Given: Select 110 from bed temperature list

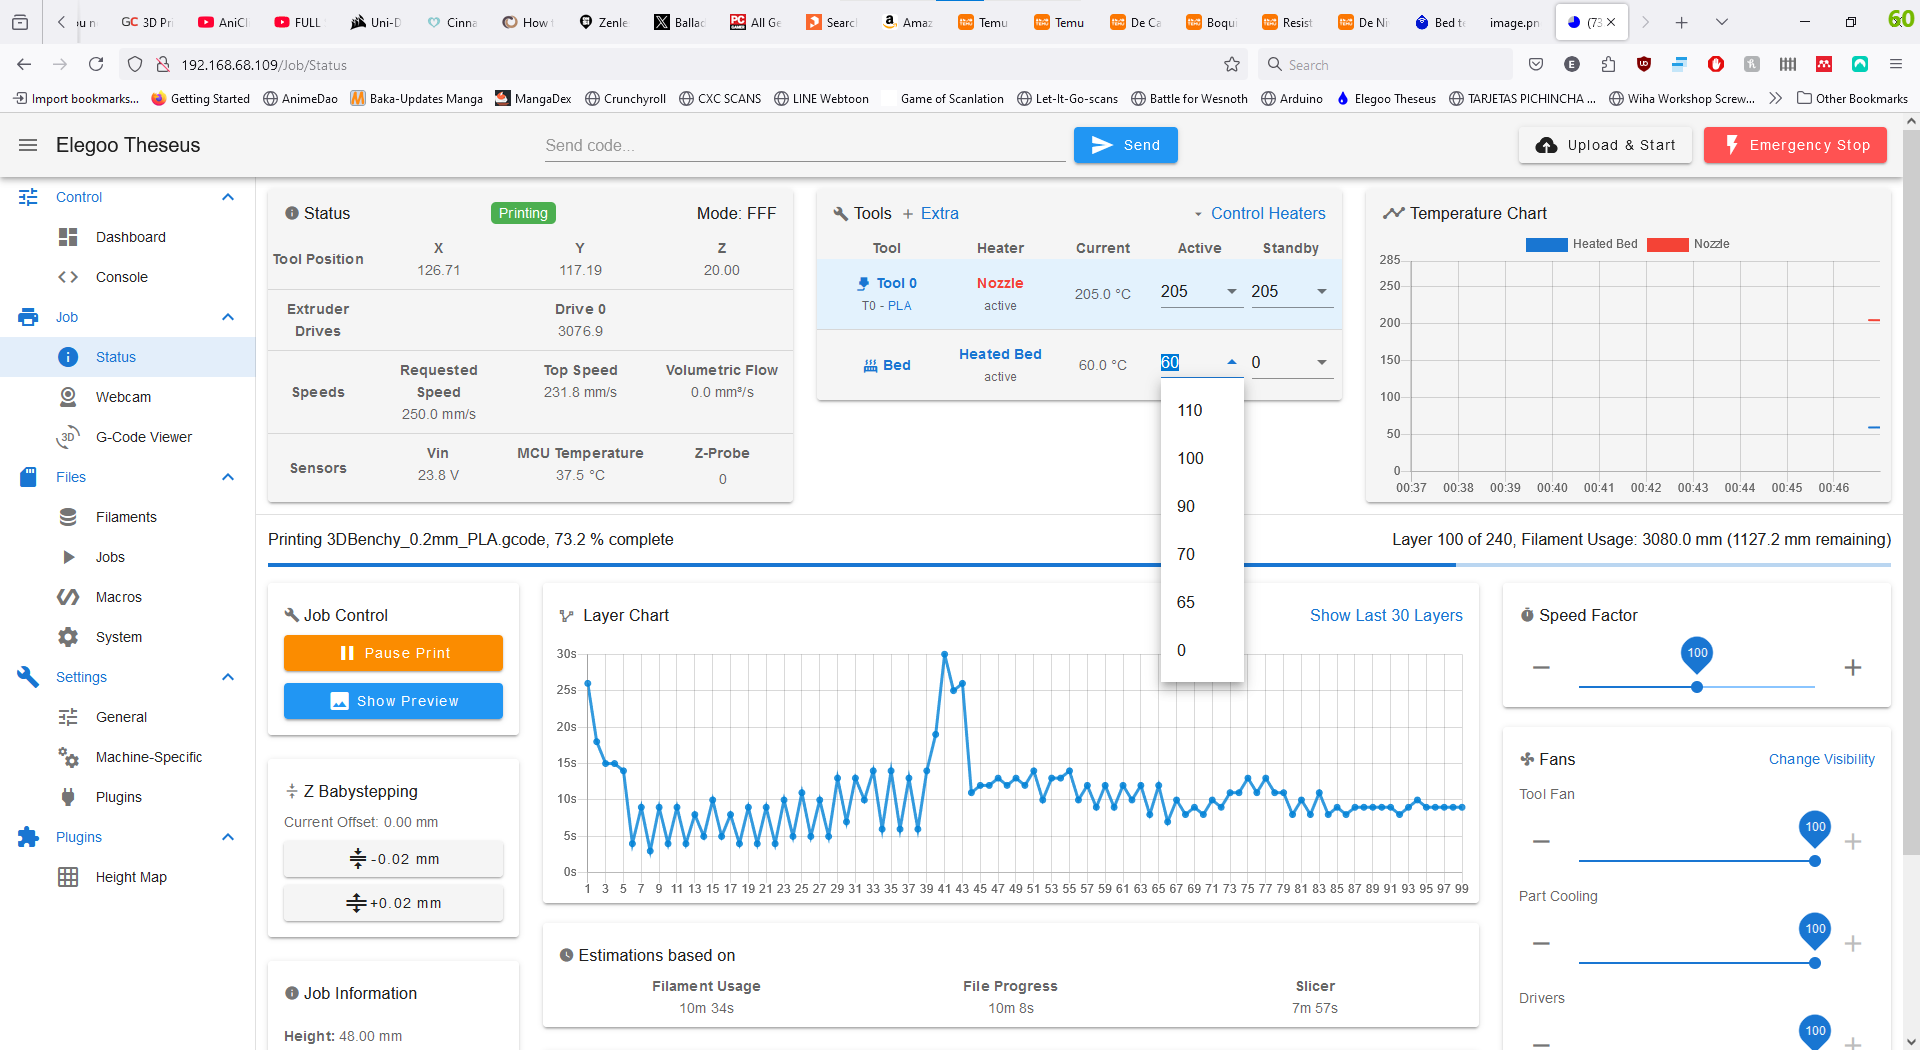Looking at the screenshot, I should pyautogui.click(x=1202, y=410).
